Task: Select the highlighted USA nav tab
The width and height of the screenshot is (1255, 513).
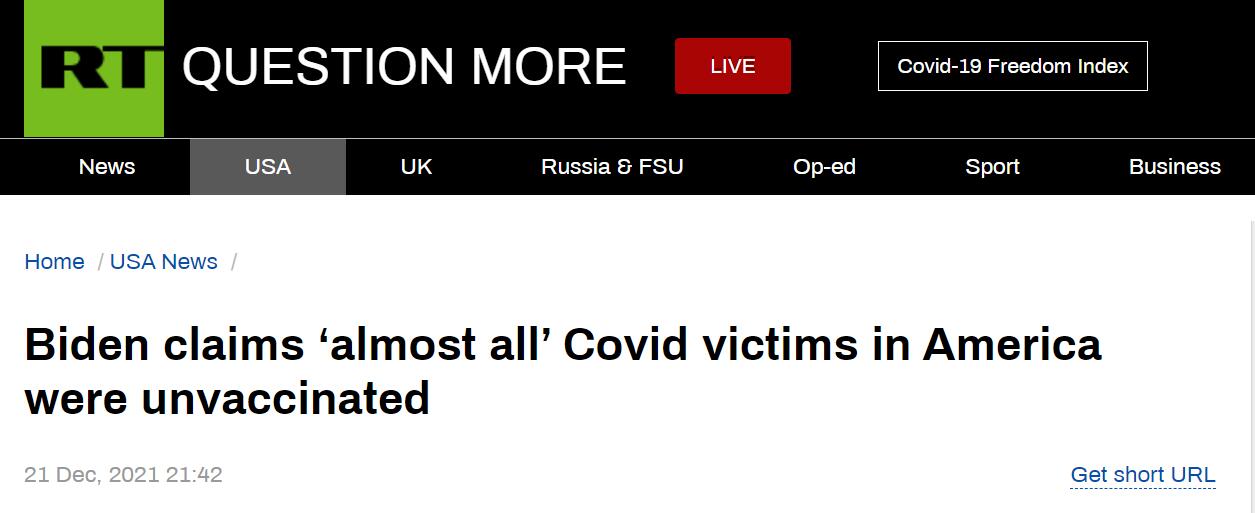Action: click(268, 167)
